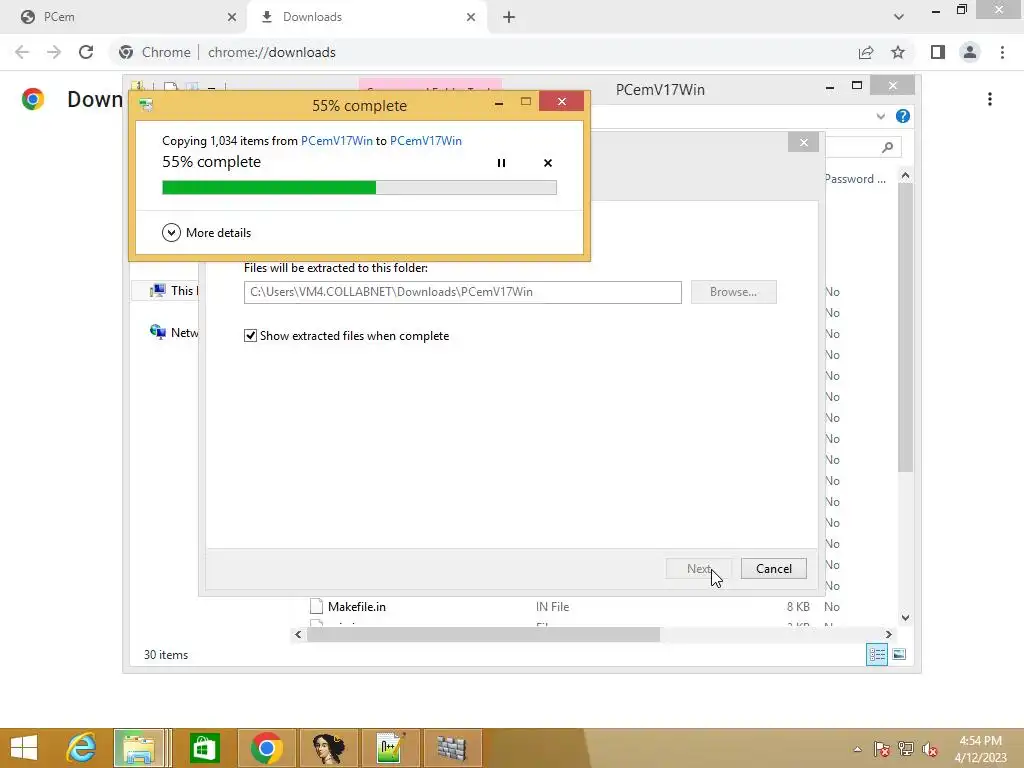
Task: Open Chrome profile avatar
Action: [970, 52]
